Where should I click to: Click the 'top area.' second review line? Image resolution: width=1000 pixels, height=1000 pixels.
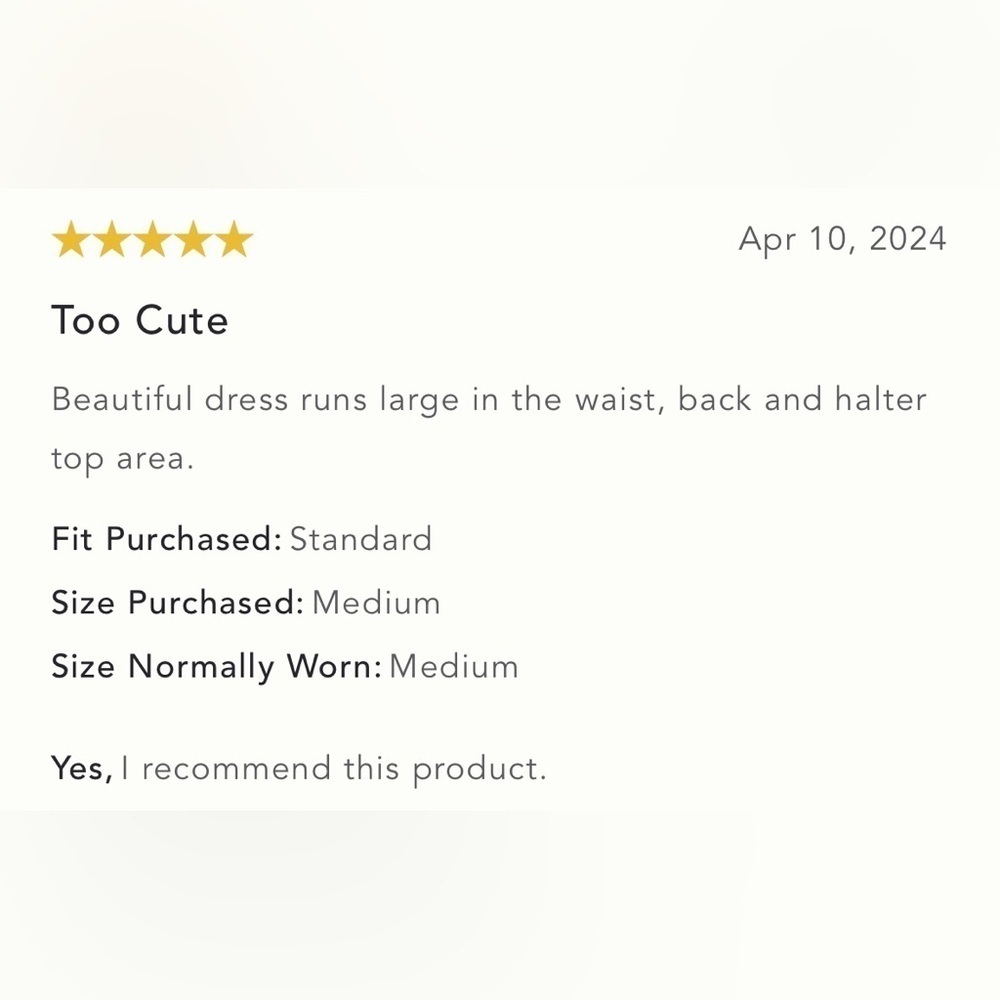point(122,459)
